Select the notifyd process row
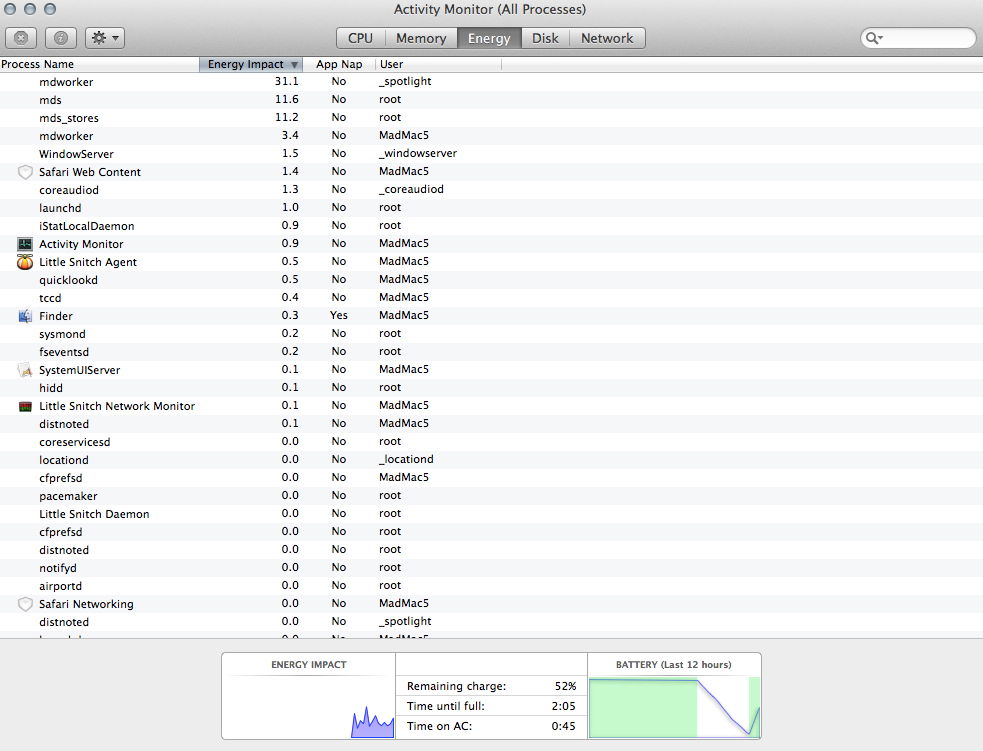 click(492, 568)
